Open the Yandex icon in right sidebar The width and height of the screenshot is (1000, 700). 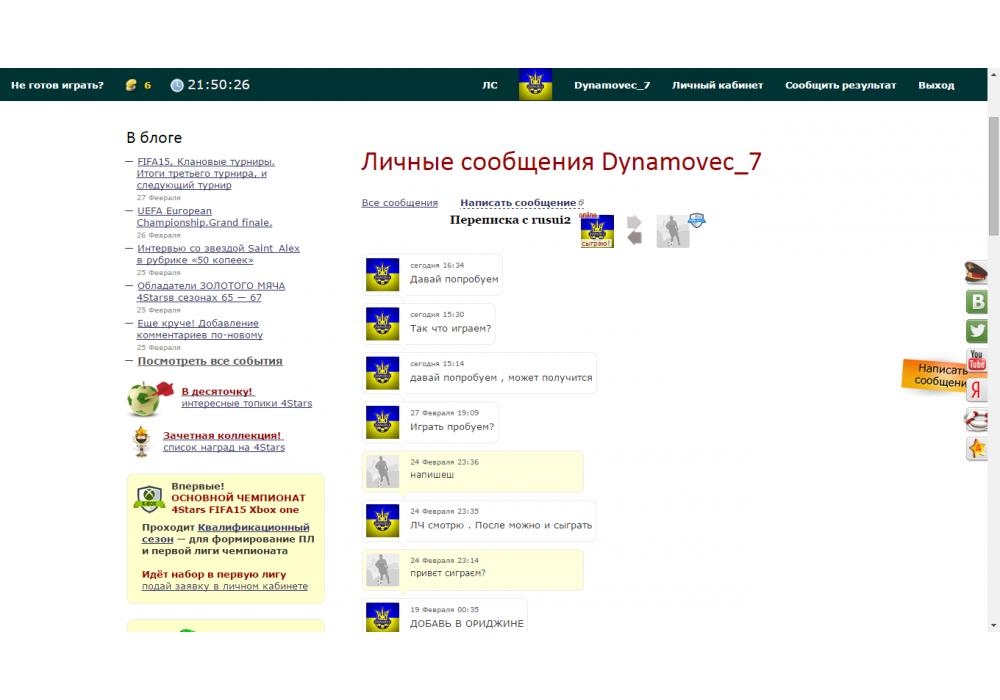coord(977,391)
